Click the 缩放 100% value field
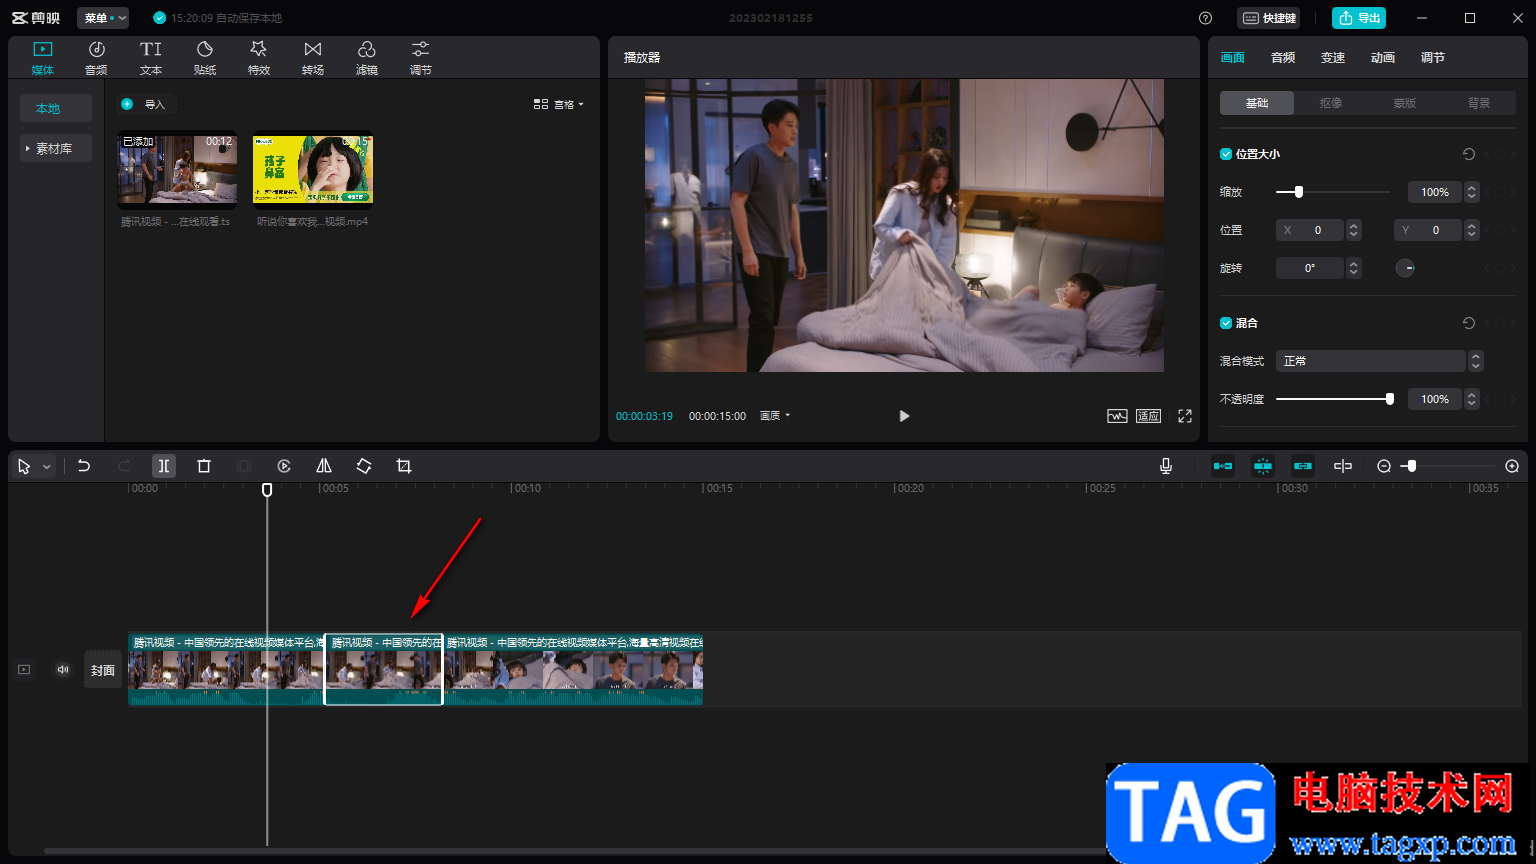1536x864 pixels. pos(1435,192)
